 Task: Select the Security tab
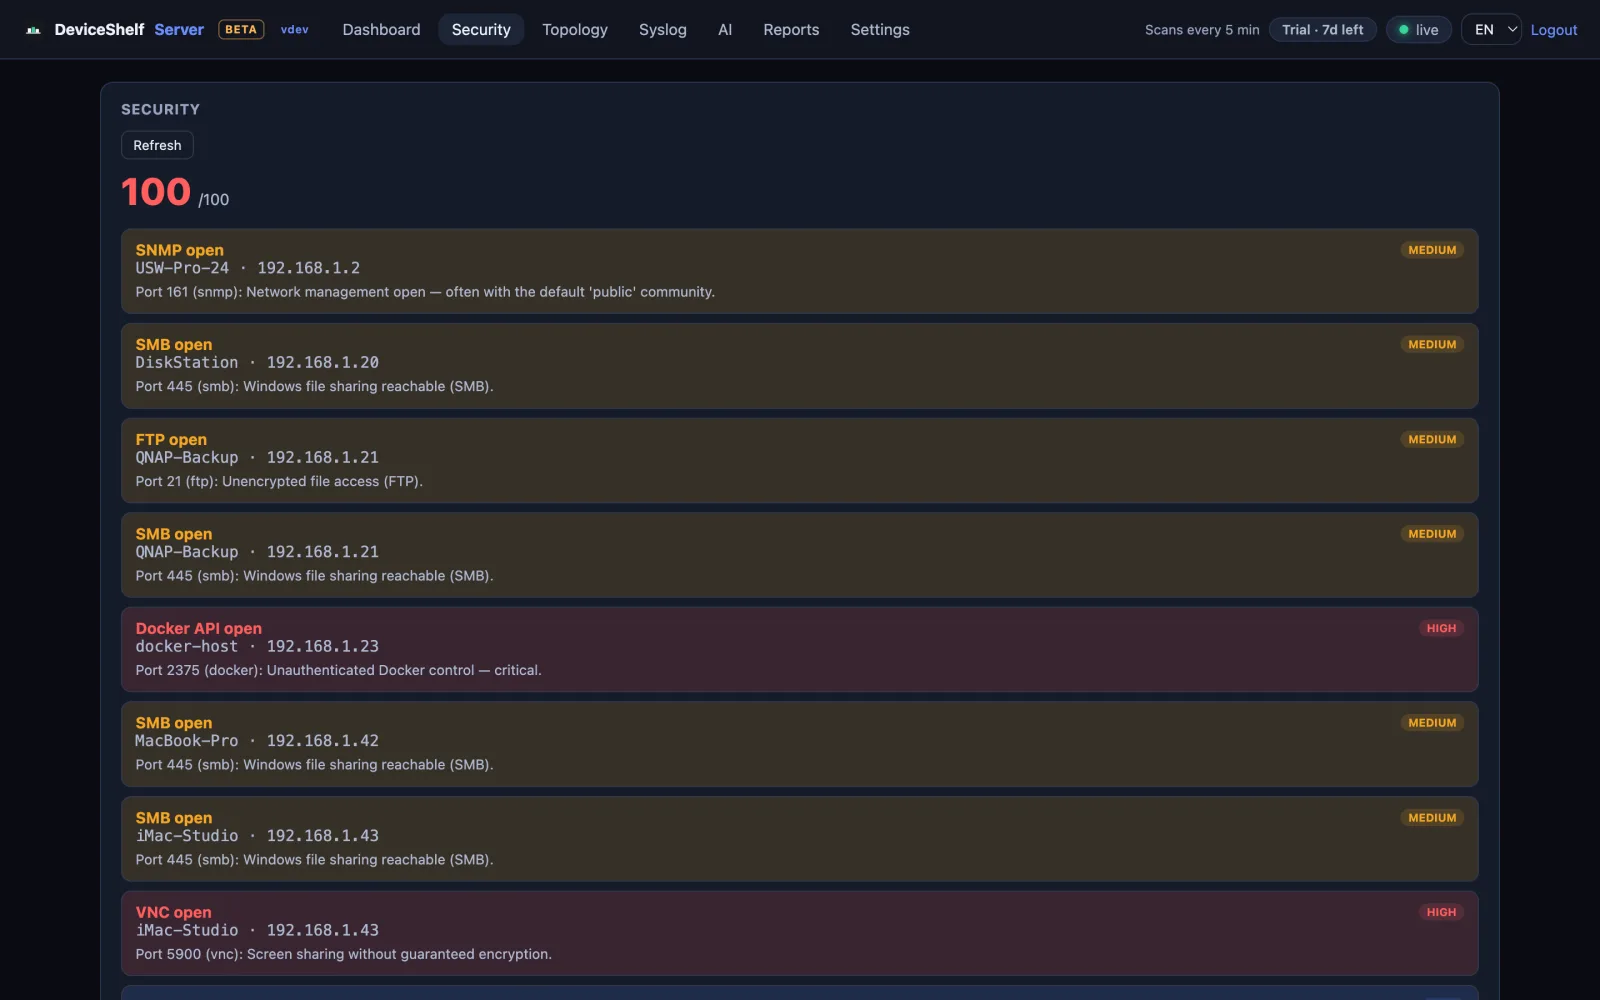click(x=481, y=30)
